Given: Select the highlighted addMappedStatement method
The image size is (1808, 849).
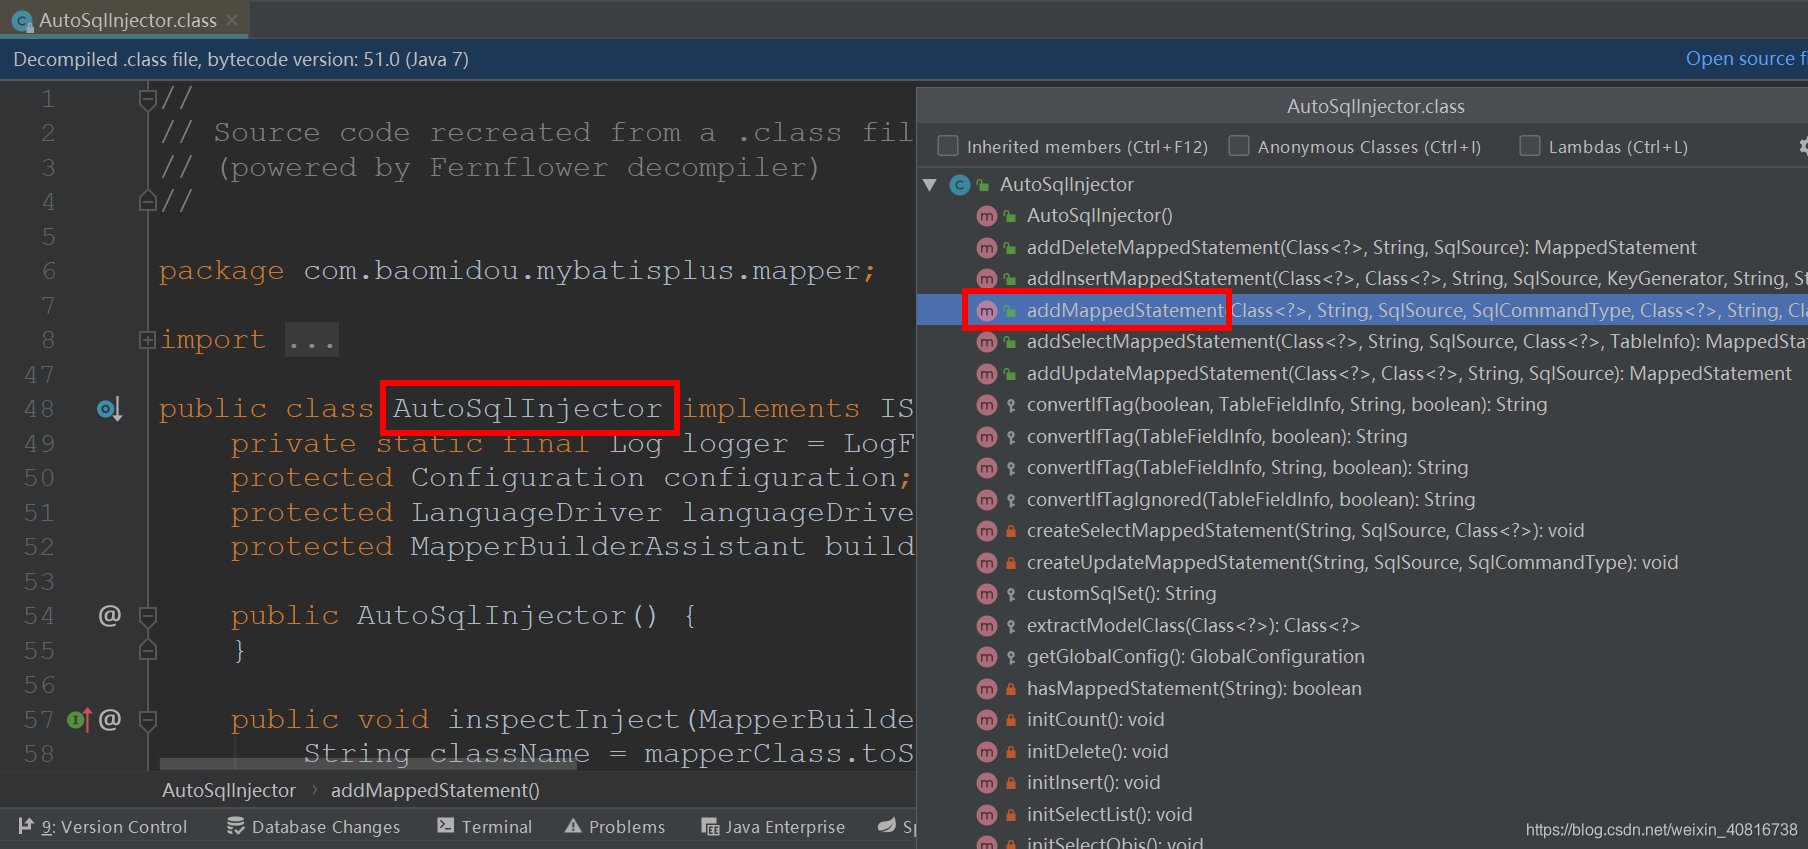Looking at the screenshot, I should pyautogui.click(x=1362, y=310).
